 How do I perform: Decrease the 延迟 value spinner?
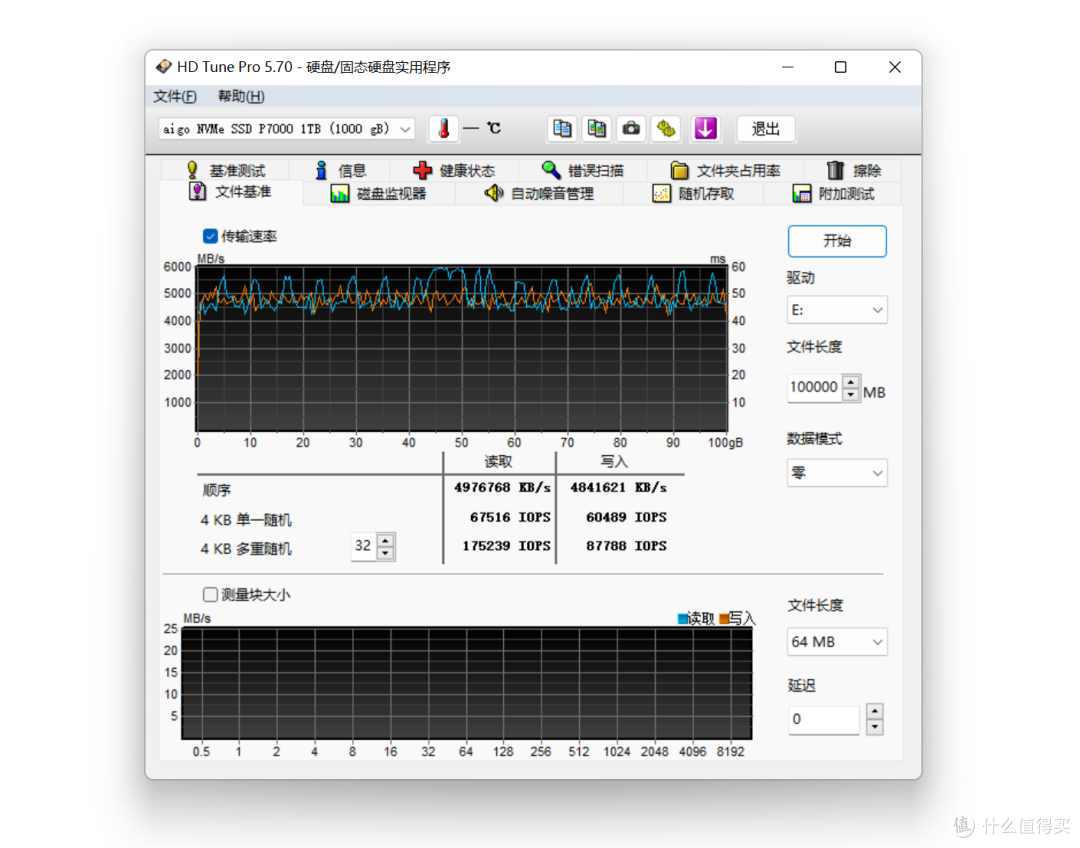[875, 727]
